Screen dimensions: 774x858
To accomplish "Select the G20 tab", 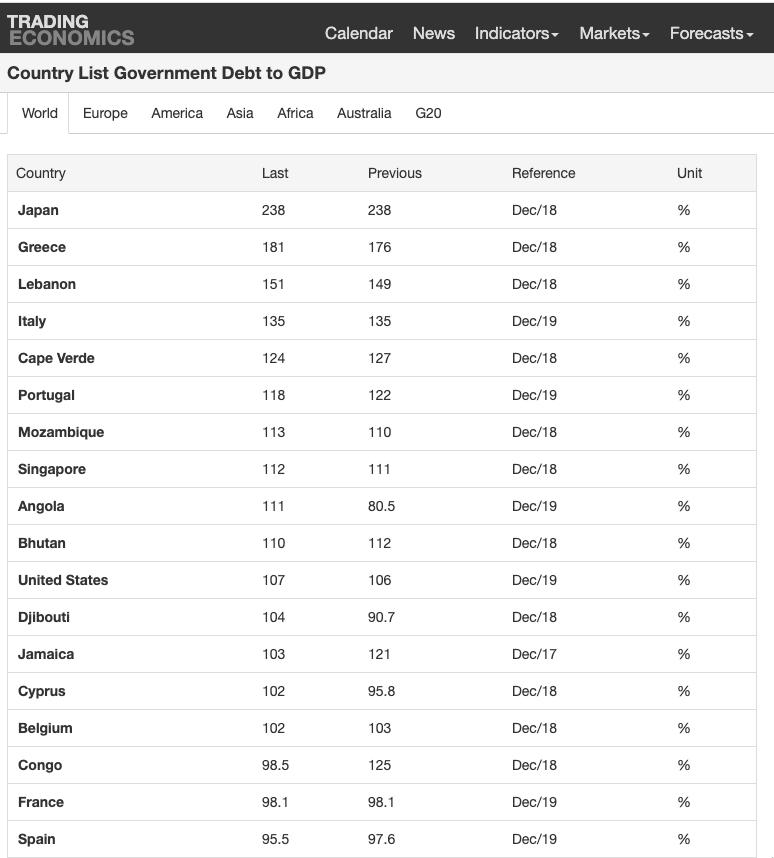I will pyautogui.click(x=428, y=113).
